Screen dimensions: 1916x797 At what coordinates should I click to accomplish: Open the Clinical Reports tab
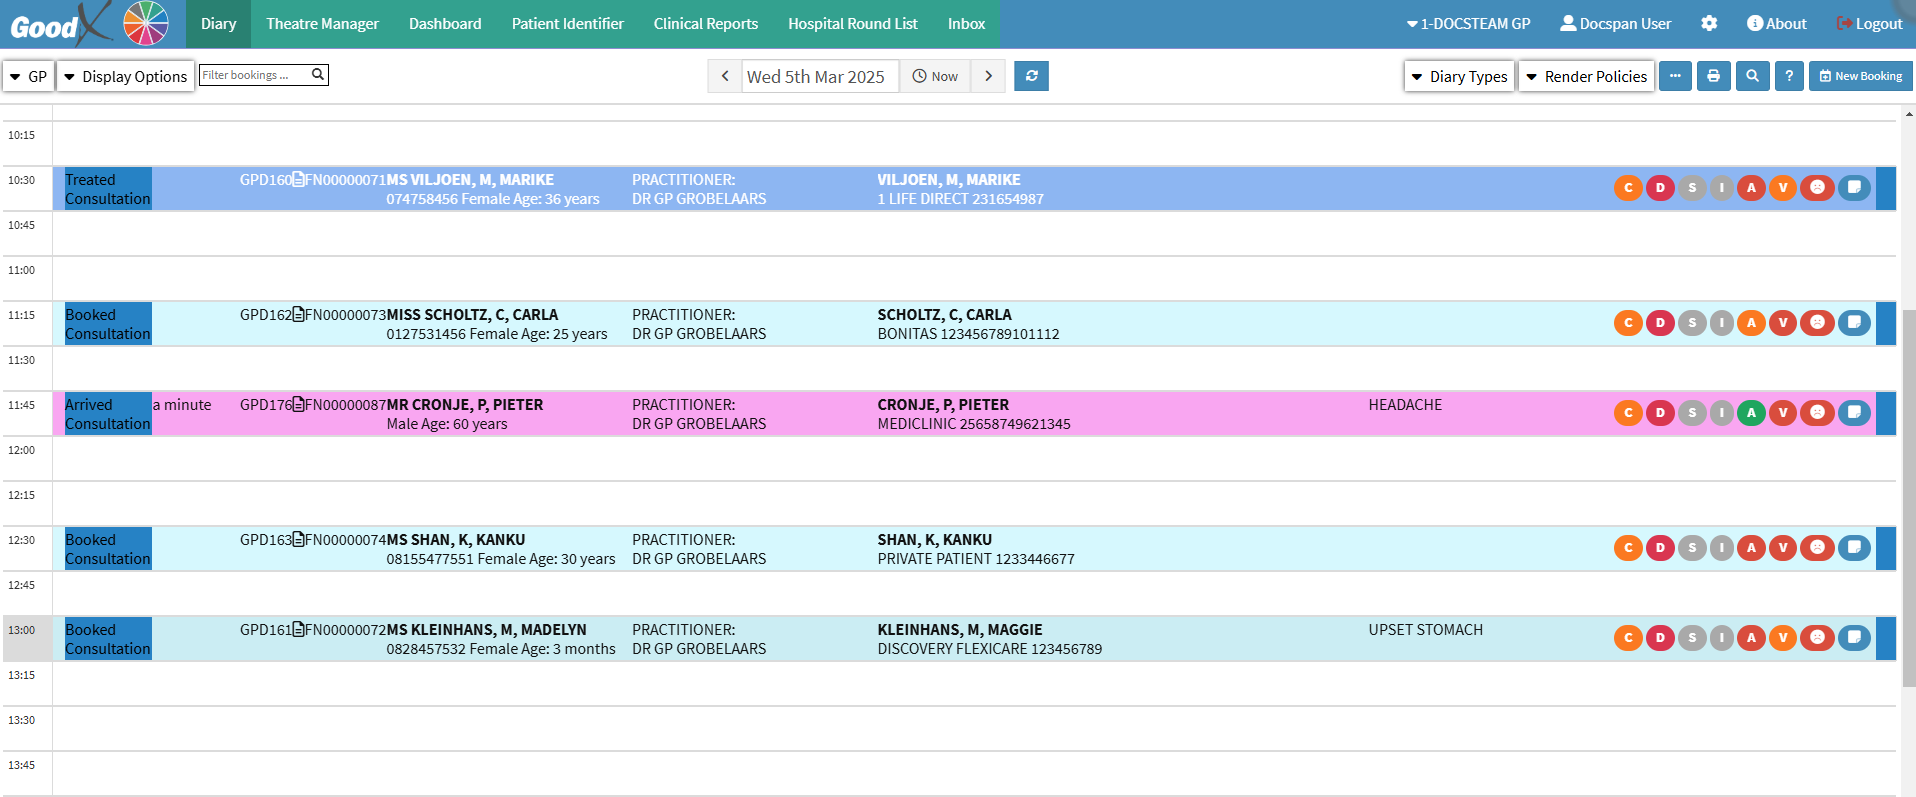(x=705, y=23)
